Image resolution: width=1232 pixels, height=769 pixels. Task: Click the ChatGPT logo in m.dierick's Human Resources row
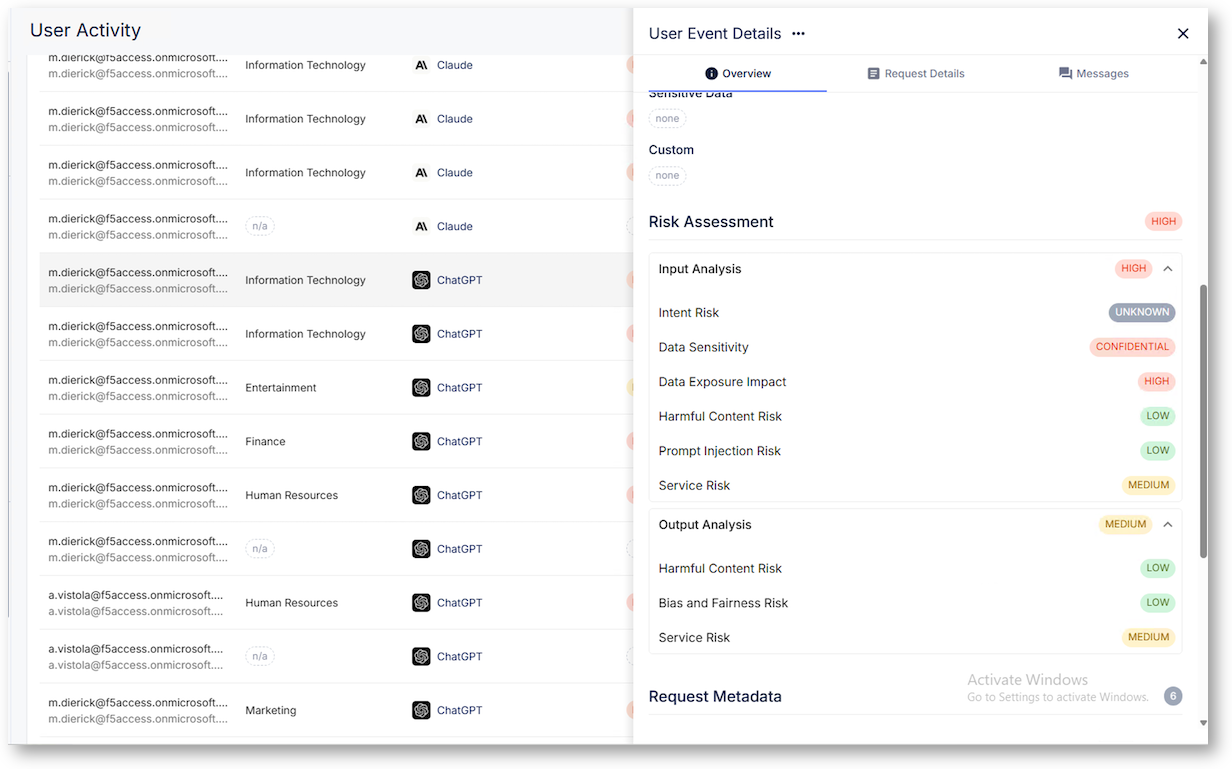tap(421, 496)
